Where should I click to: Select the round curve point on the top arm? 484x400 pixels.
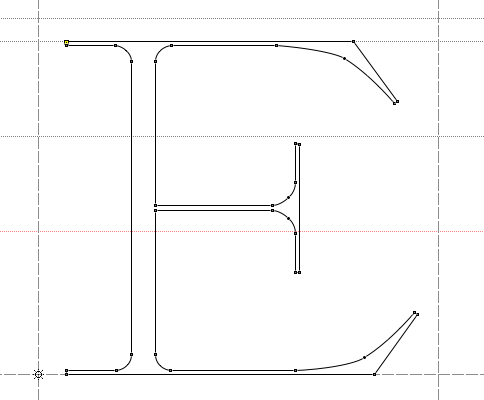tap(344, 59)
